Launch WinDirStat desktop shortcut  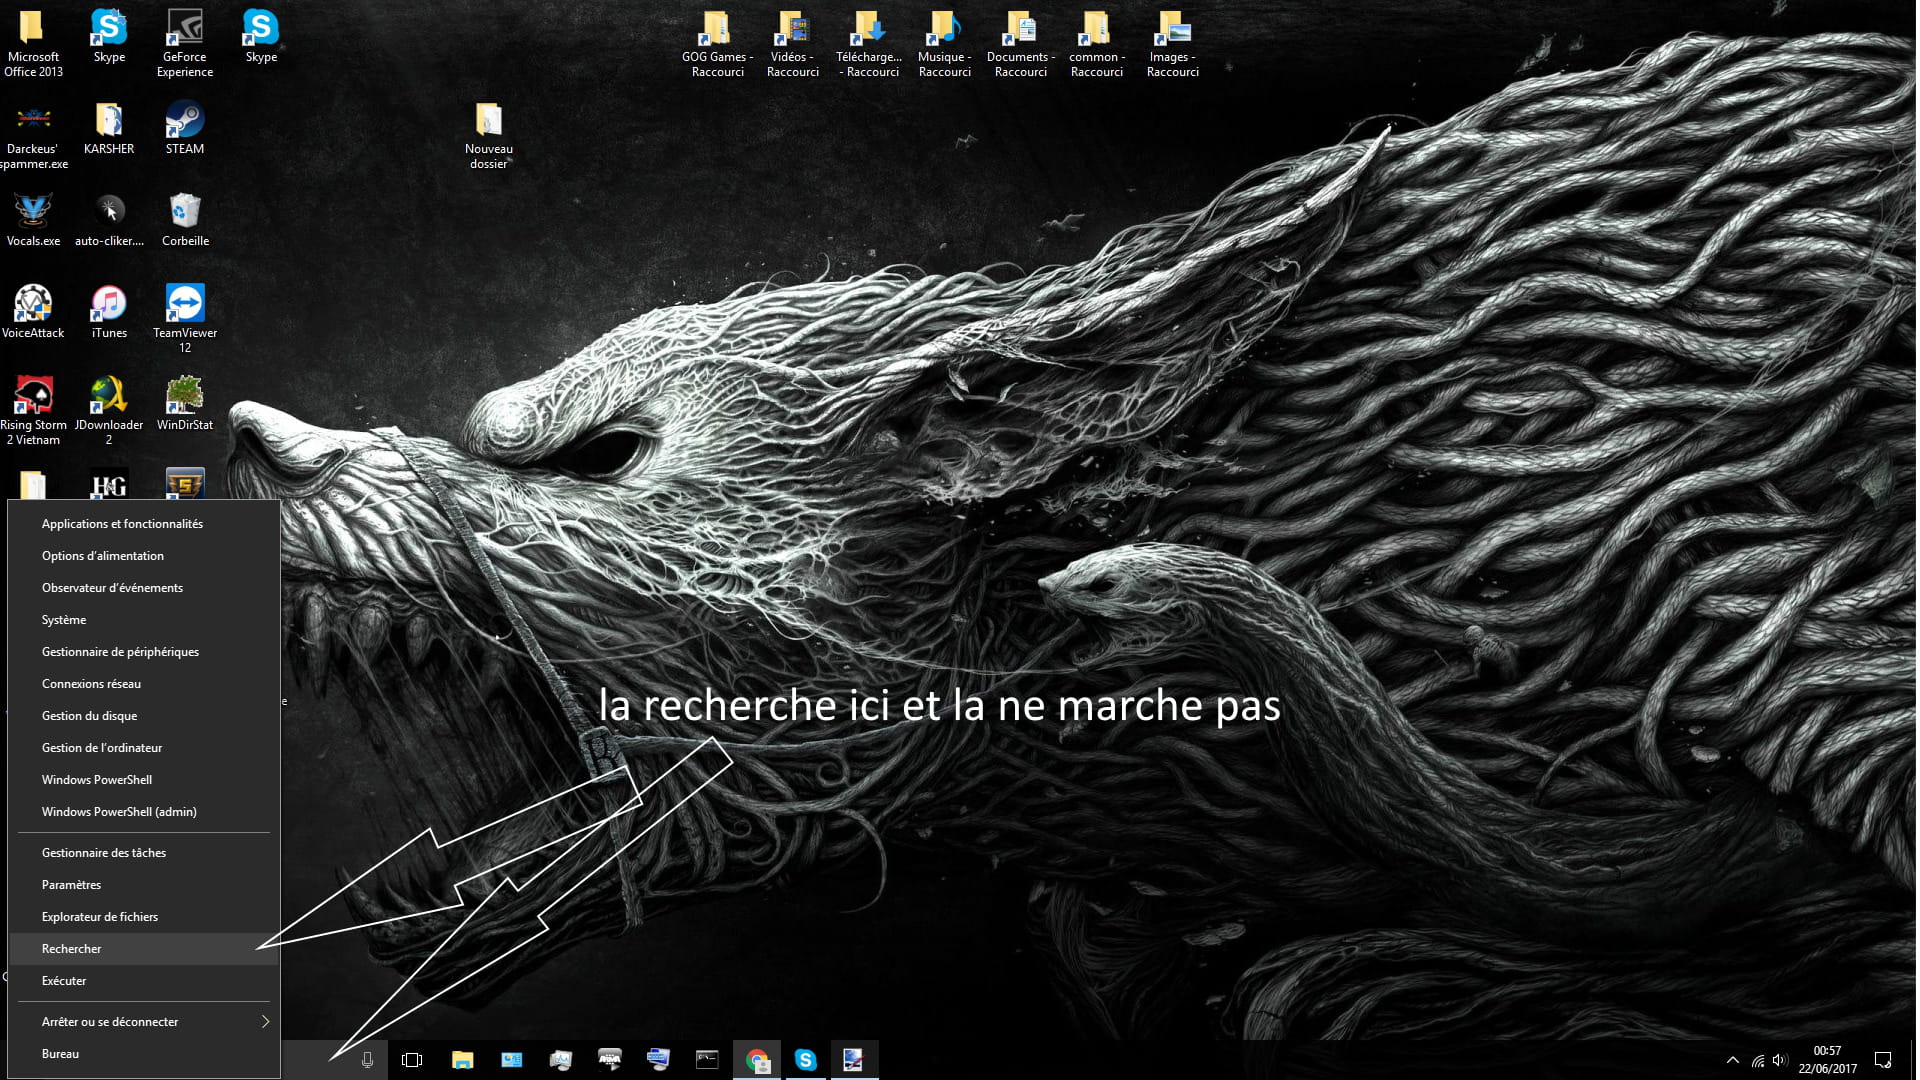click(x=185, y=404)
